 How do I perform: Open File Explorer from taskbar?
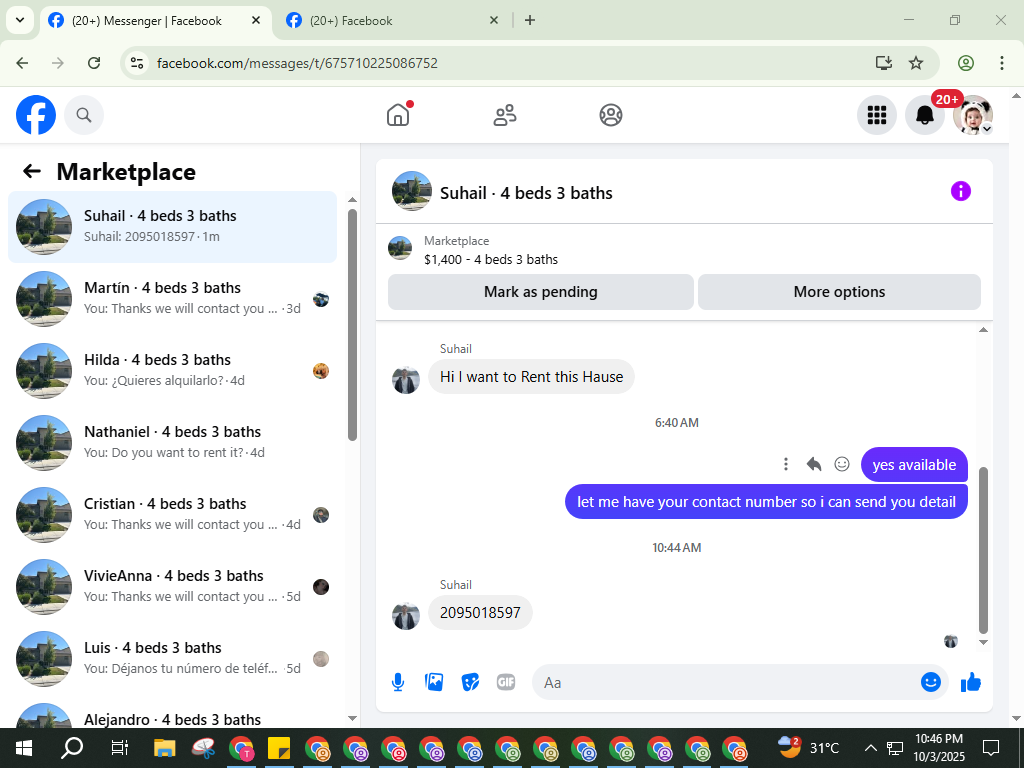(x=165, y=748)
